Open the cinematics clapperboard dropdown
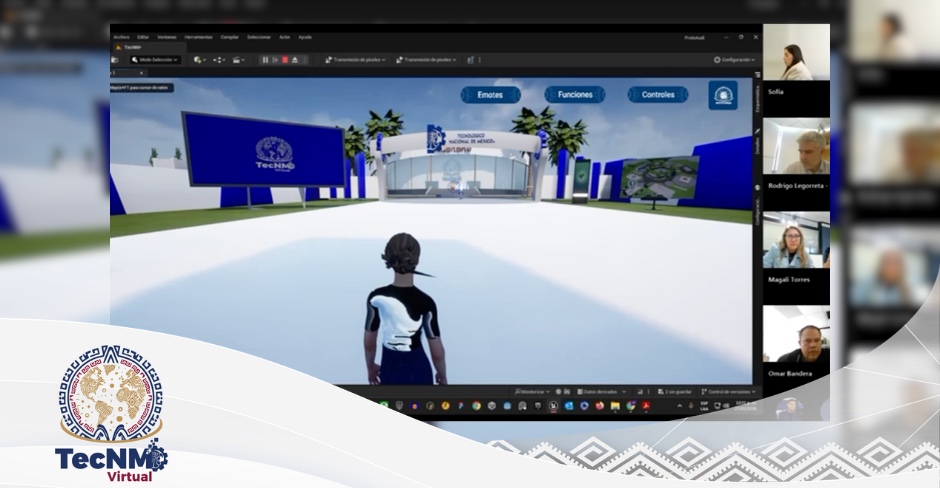The height and width of the screenshot is (488, 940). click(239, 60)
